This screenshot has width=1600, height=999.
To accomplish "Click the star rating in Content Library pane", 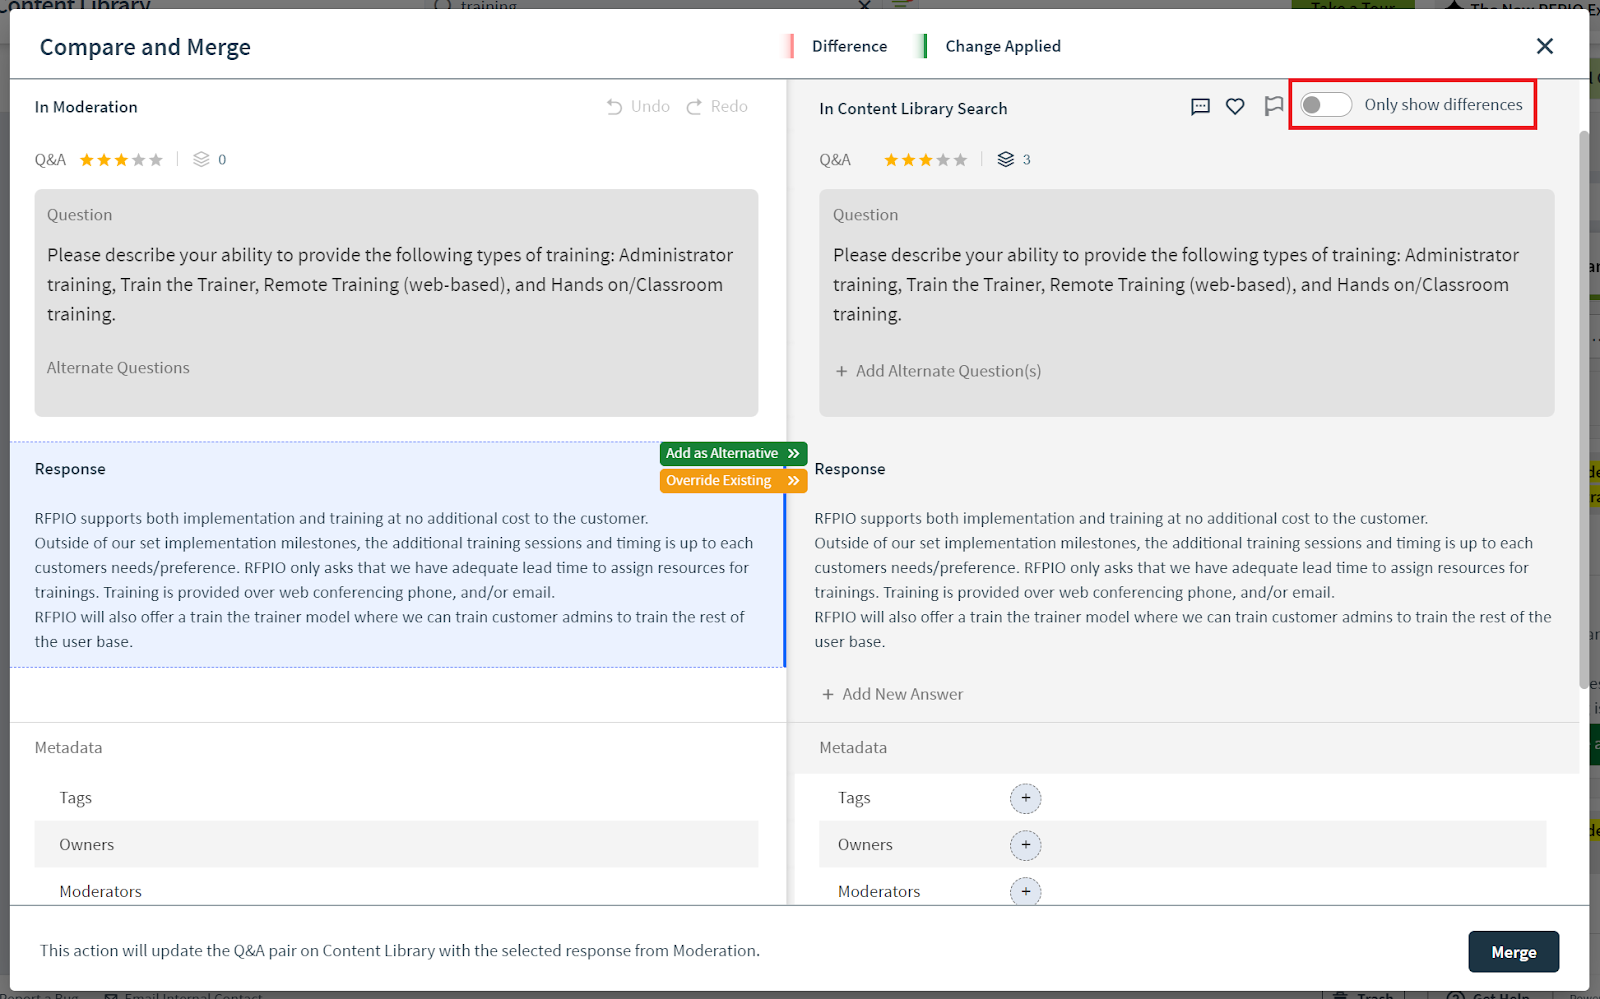I will pos(925,160).
